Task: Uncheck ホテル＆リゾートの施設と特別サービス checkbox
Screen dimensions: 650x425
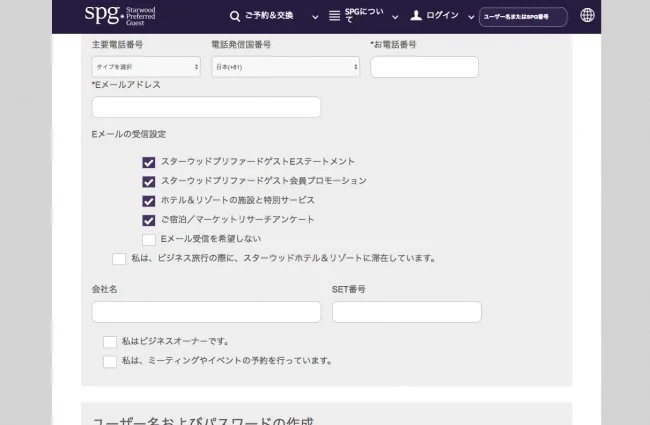Action: 149,201
